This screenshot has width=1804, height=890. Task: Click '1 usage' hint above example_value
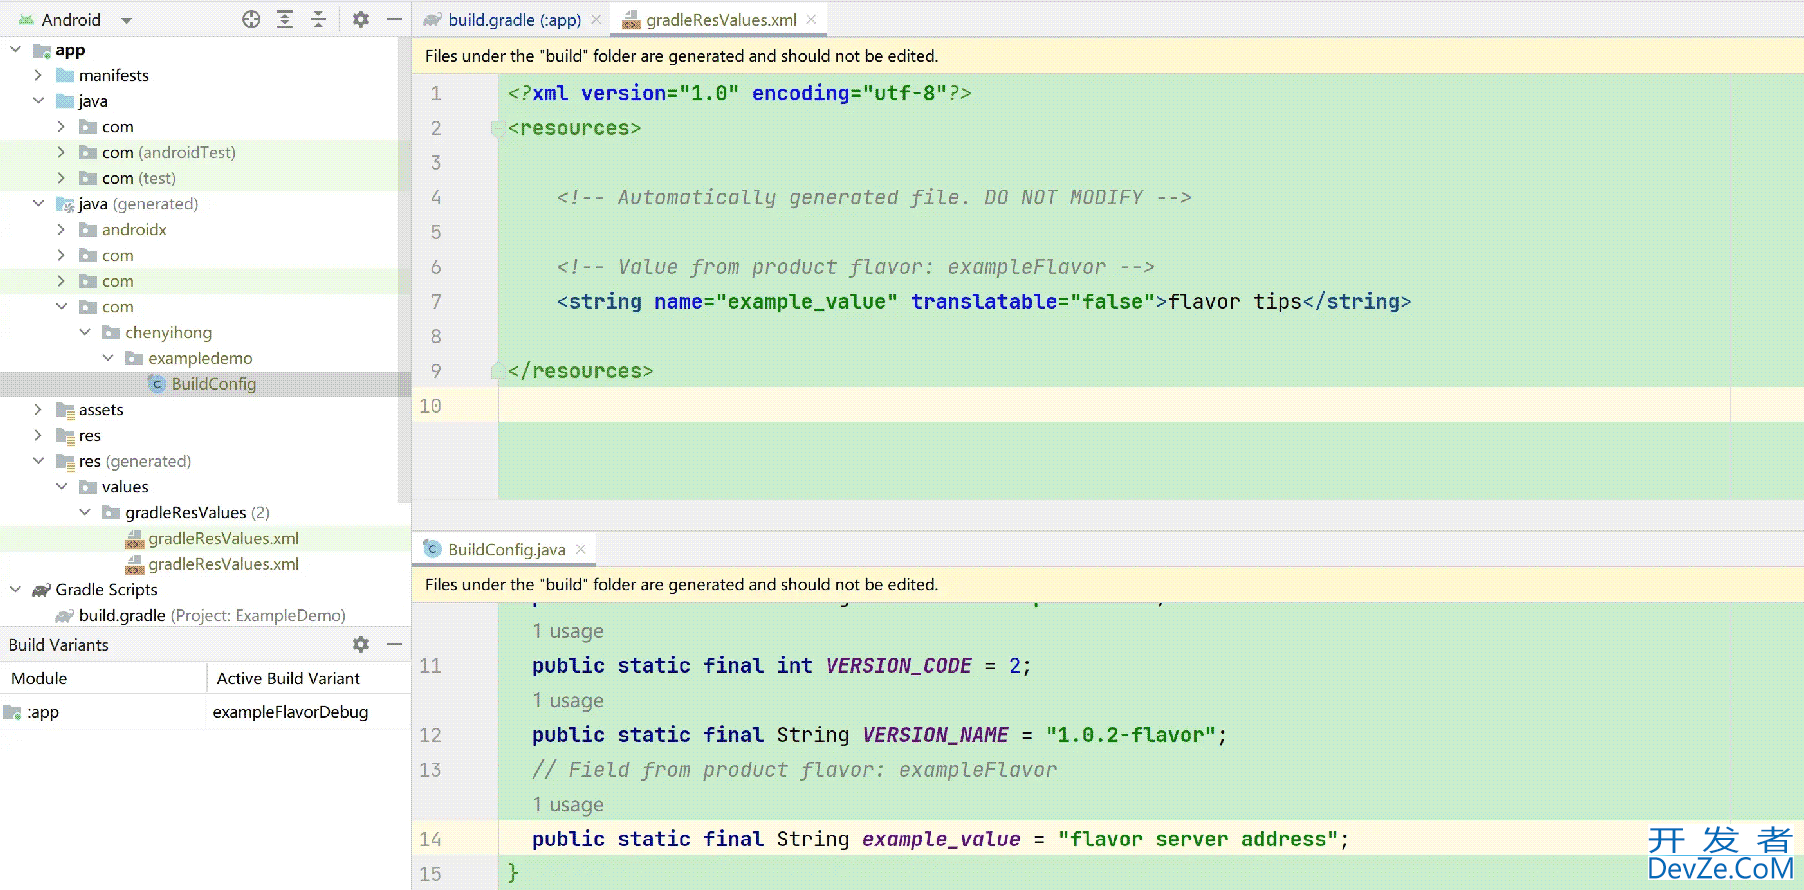(x=567, y=804)
